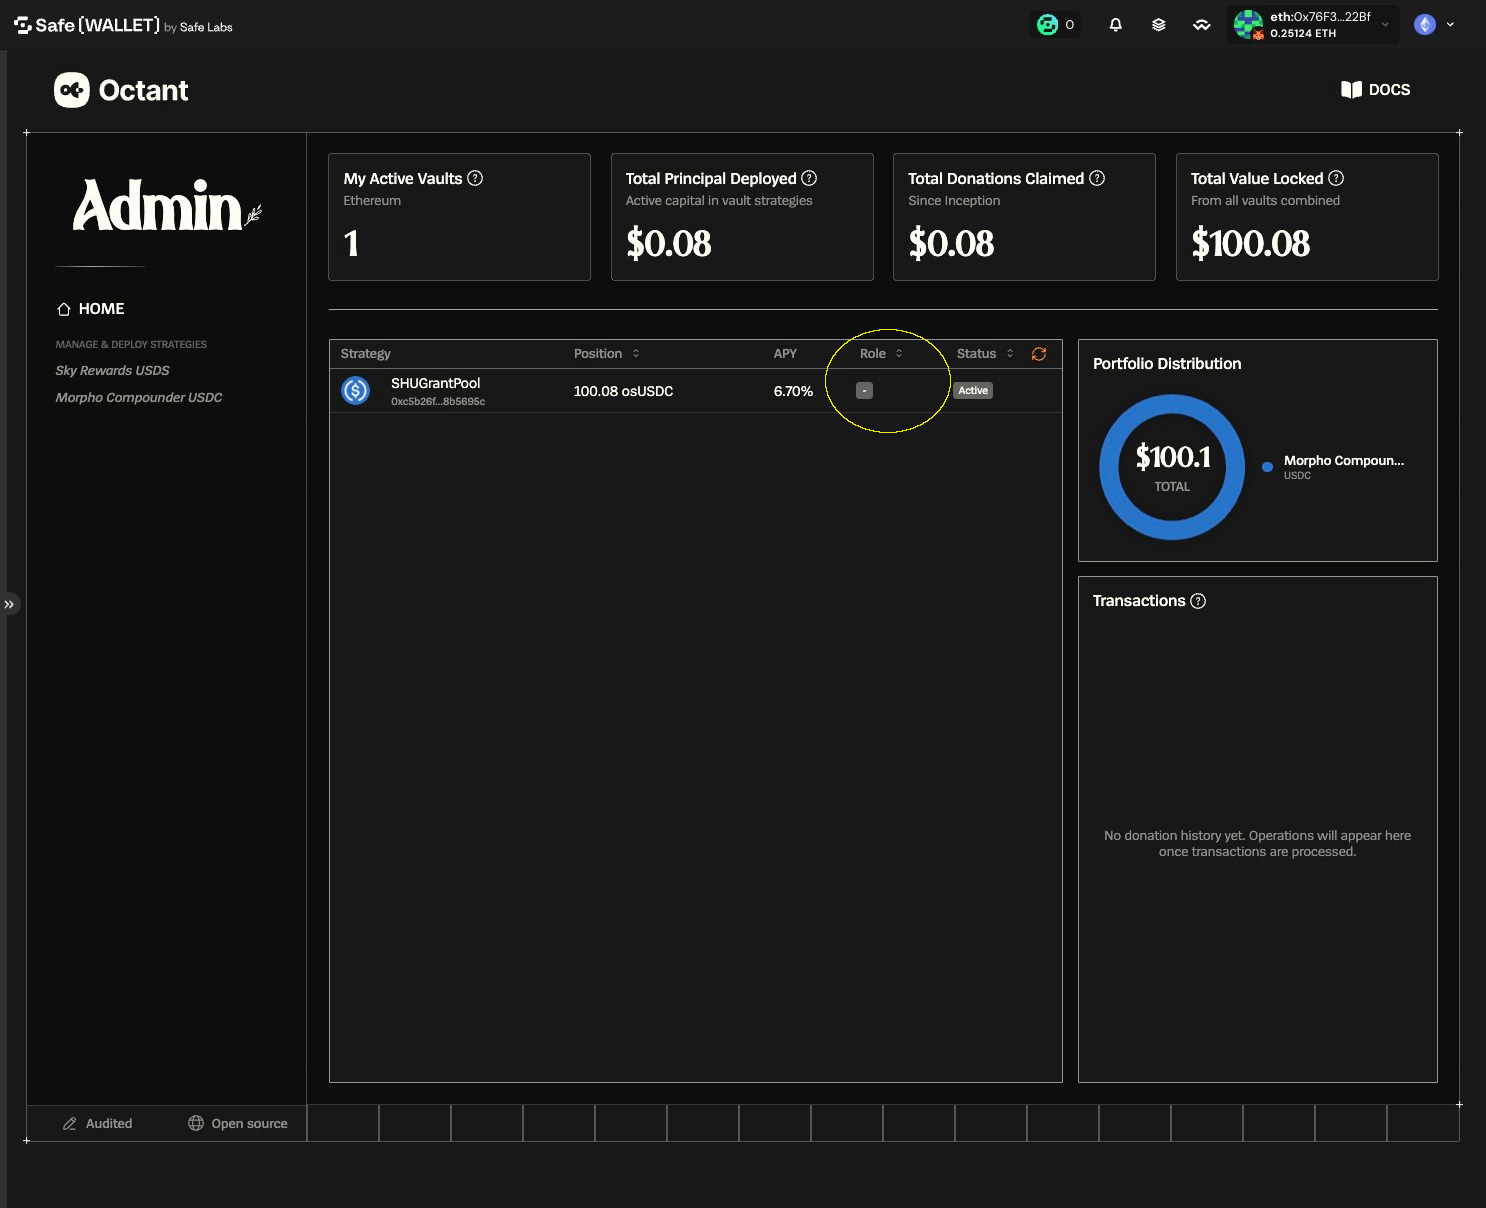Click the $100.08 Total Value Locked amount
Viewport: 1486px width, 1208px height.
tap(1250, 243)
